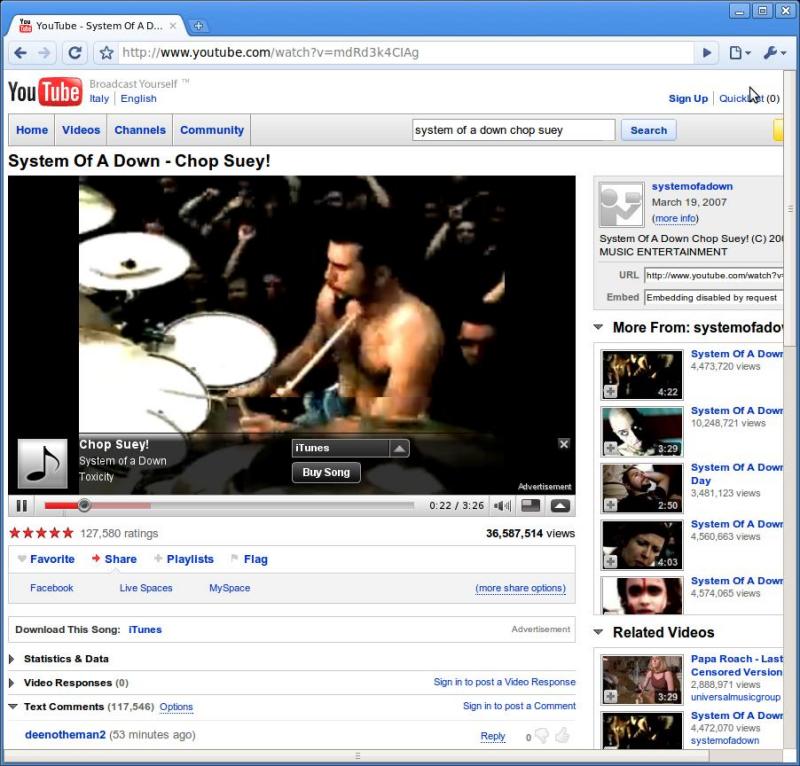This screenshot has height=766, width=800.
Task: Toggle the video player size button
Action: (531, 506)
